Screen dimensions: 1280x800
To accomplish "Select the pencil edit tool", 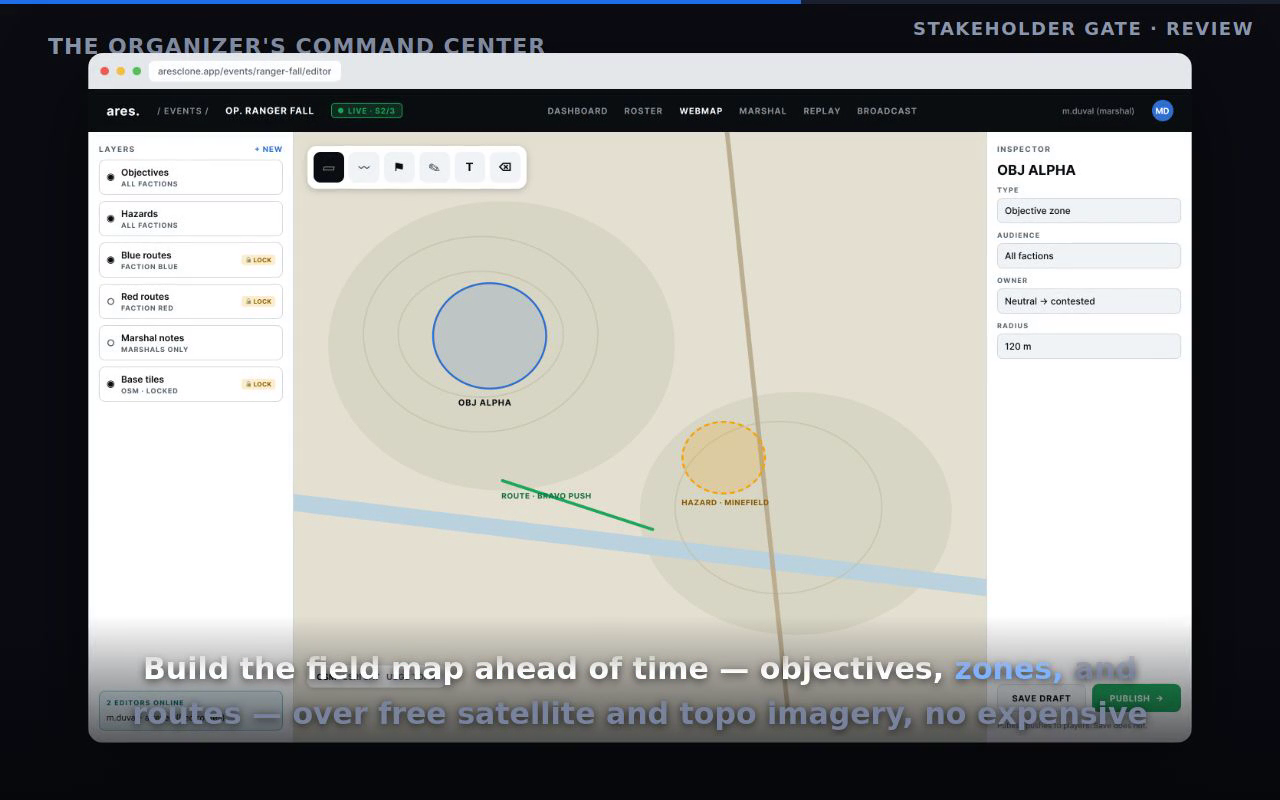I will coord(434,167).
